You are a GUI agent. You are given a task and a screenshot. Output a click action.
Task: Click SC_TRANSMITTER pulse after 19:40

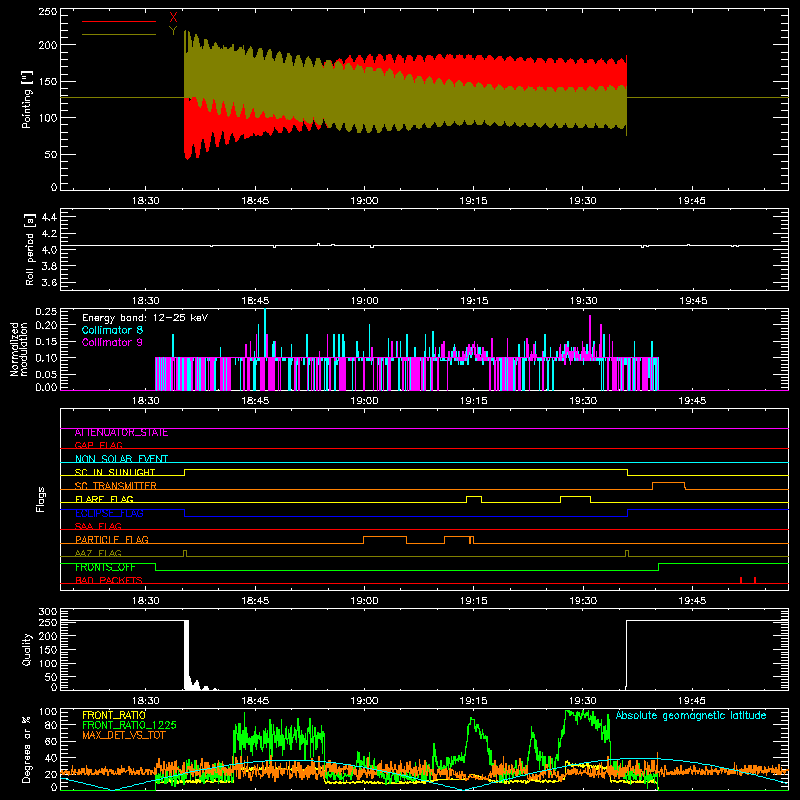669,485
